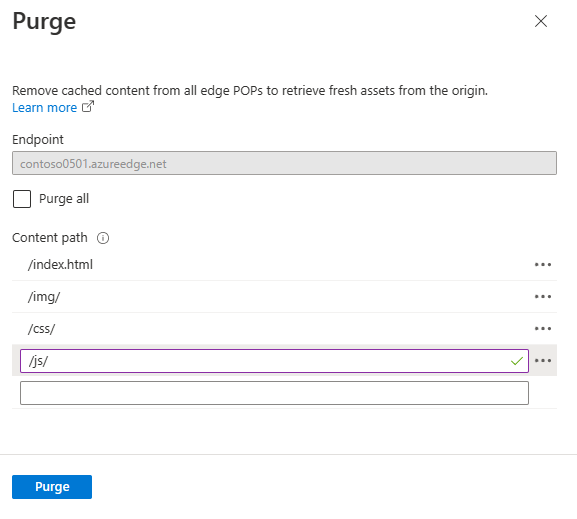Close the Purge panel
The image size is (577, 519).
click(x=541, y=21)
